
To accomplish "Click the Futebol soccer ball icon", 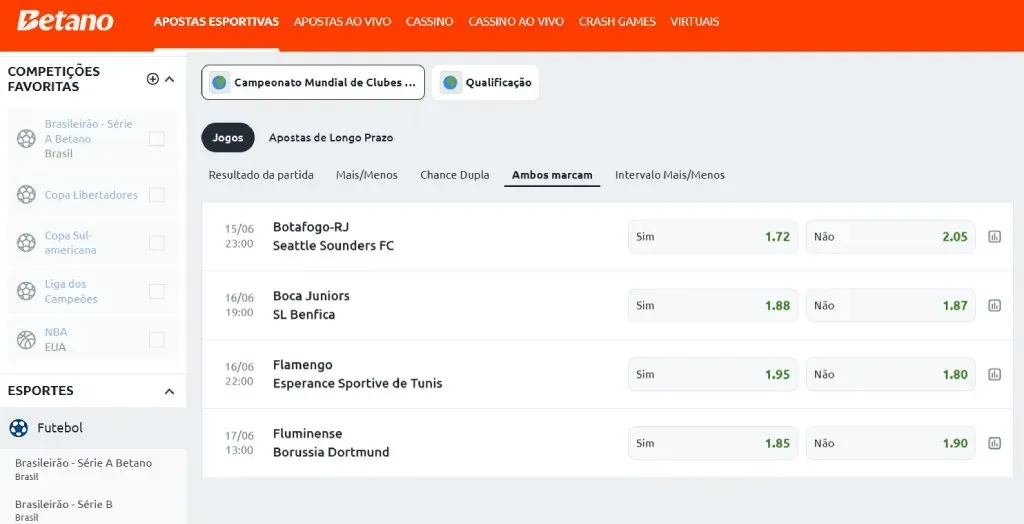I will point(18,428).
